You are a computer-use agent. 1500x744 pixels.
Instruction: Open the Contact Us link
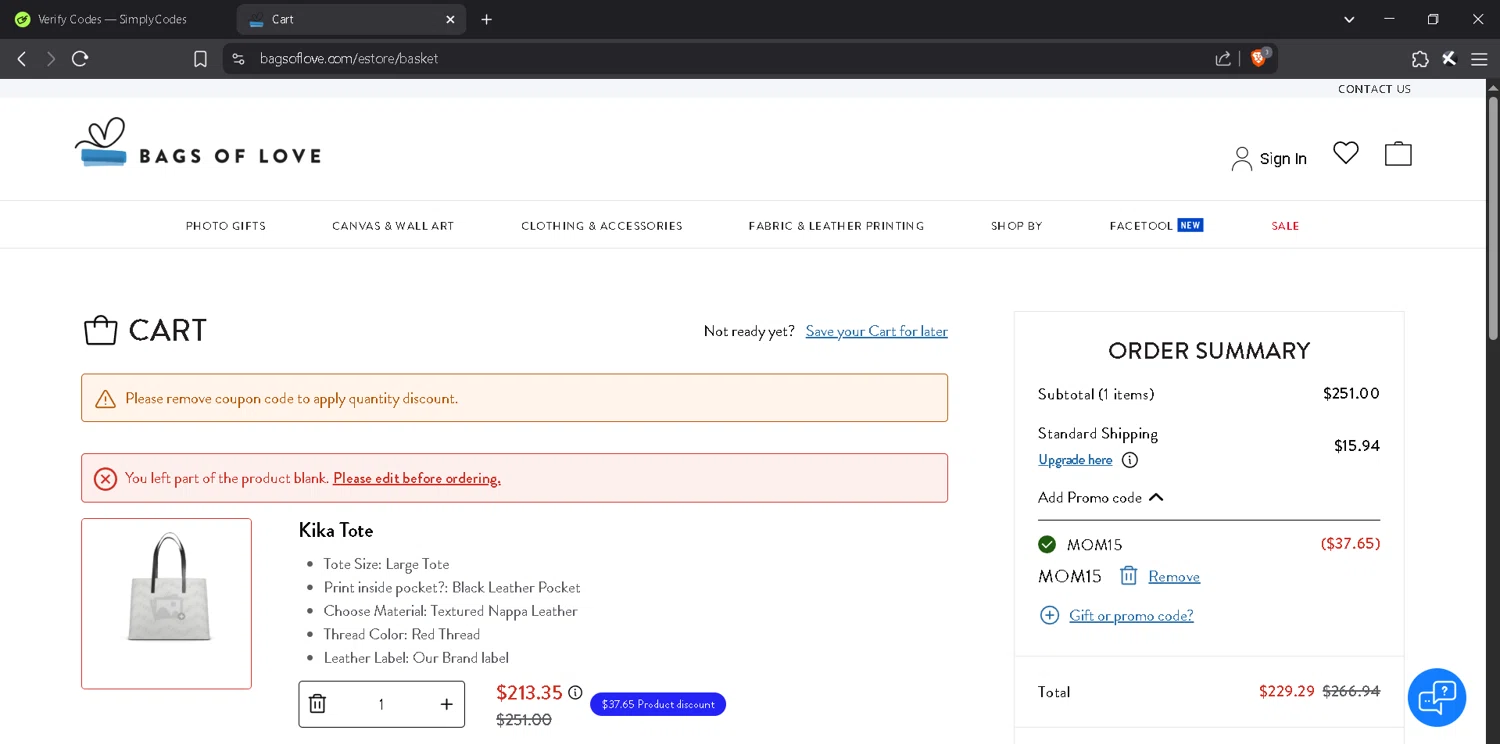(x=1374, y=89)
